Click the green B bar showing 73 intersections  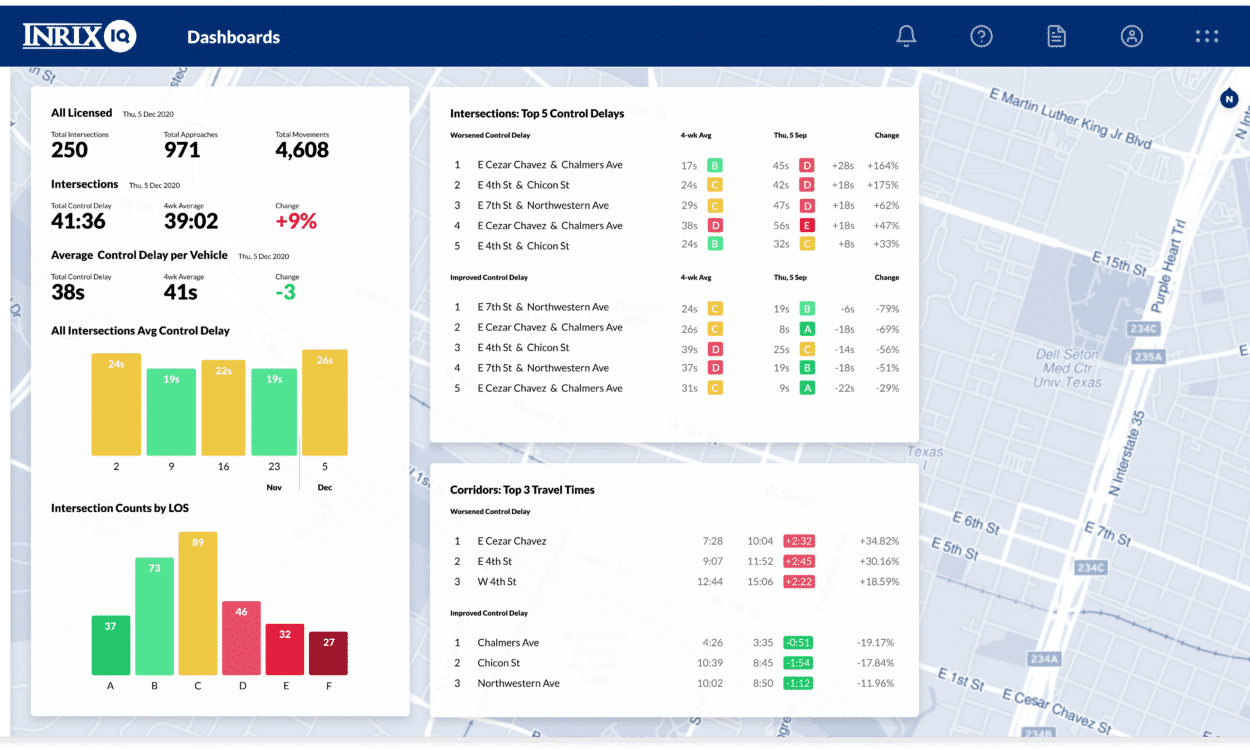(x=154, y=615)
